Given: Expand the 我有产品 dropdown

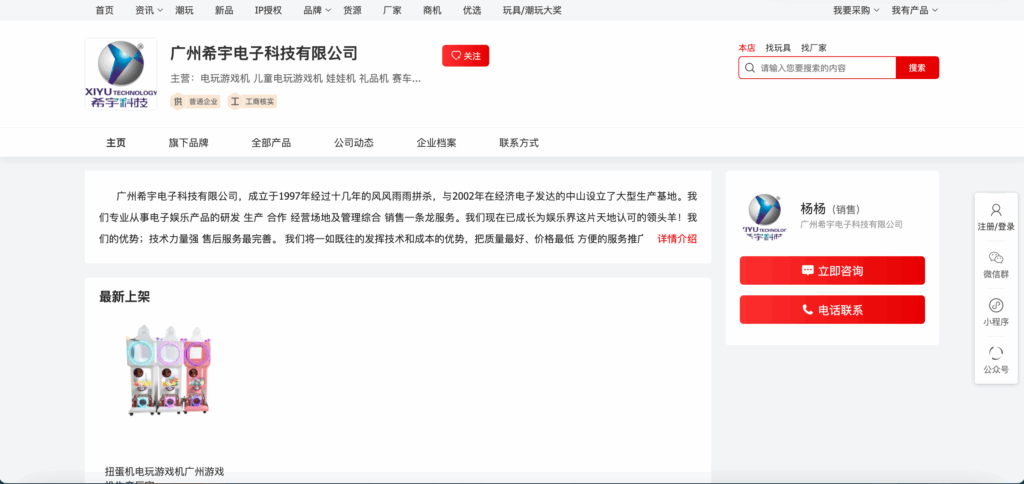Looking at the screenshot, I should [x=914, y=10].
